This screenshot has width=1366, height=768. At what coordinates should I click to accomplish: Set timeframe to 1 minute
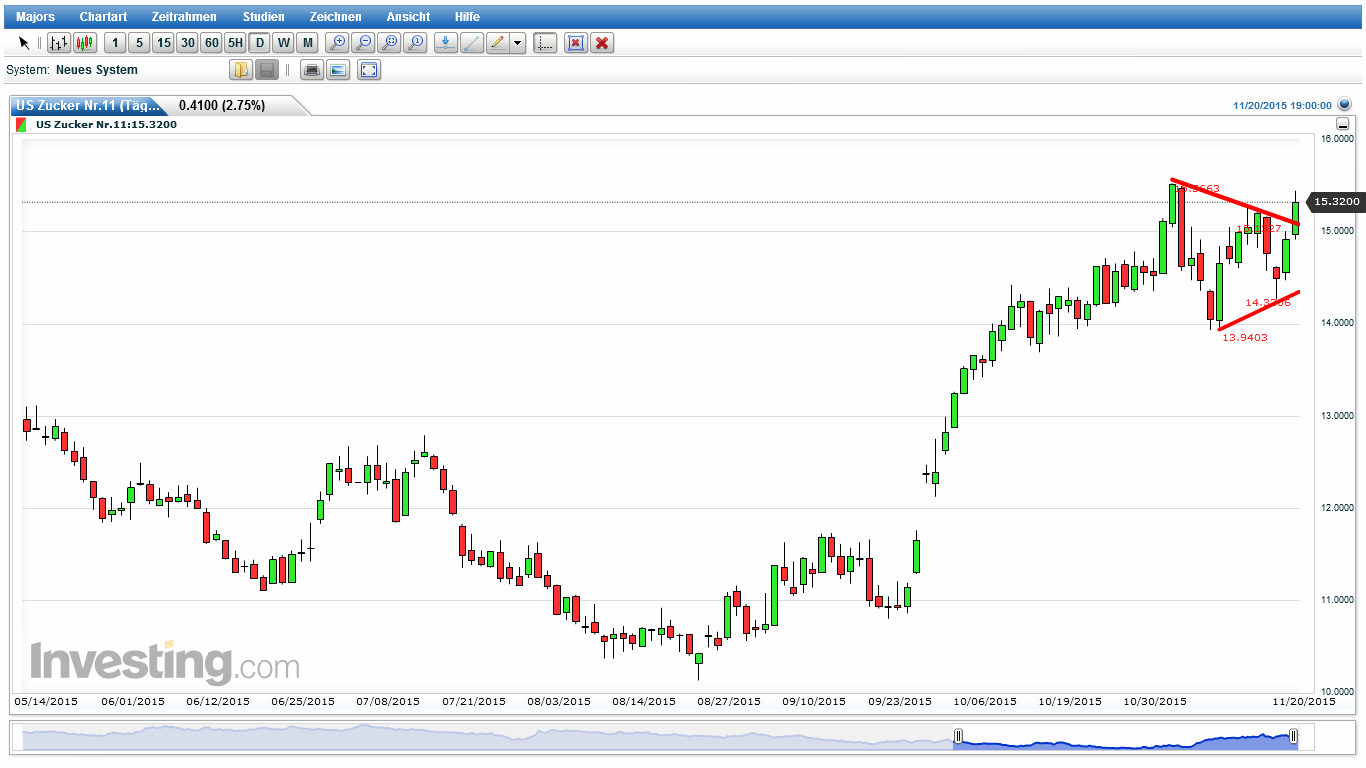click(115, 43)
